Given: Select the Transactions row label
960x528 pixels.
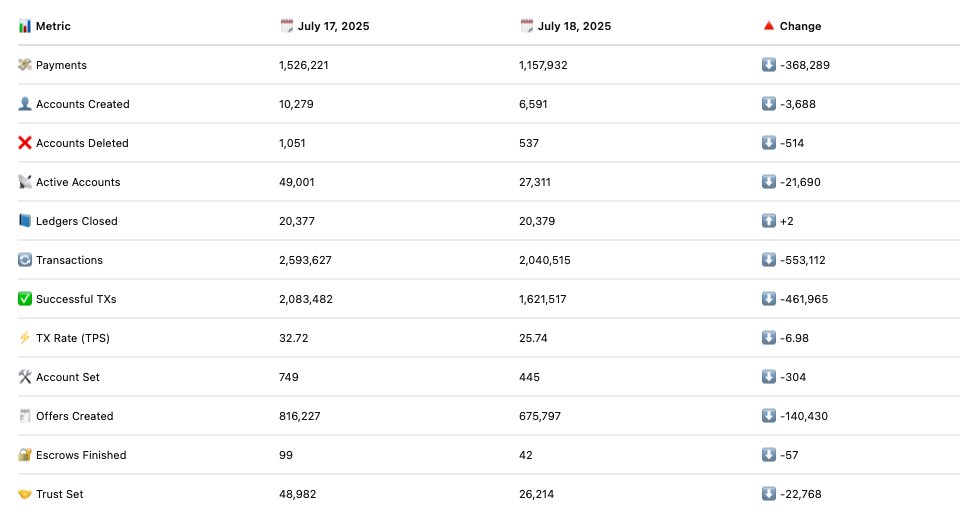Looking at the screenshot, I should (x=69, y=260).
